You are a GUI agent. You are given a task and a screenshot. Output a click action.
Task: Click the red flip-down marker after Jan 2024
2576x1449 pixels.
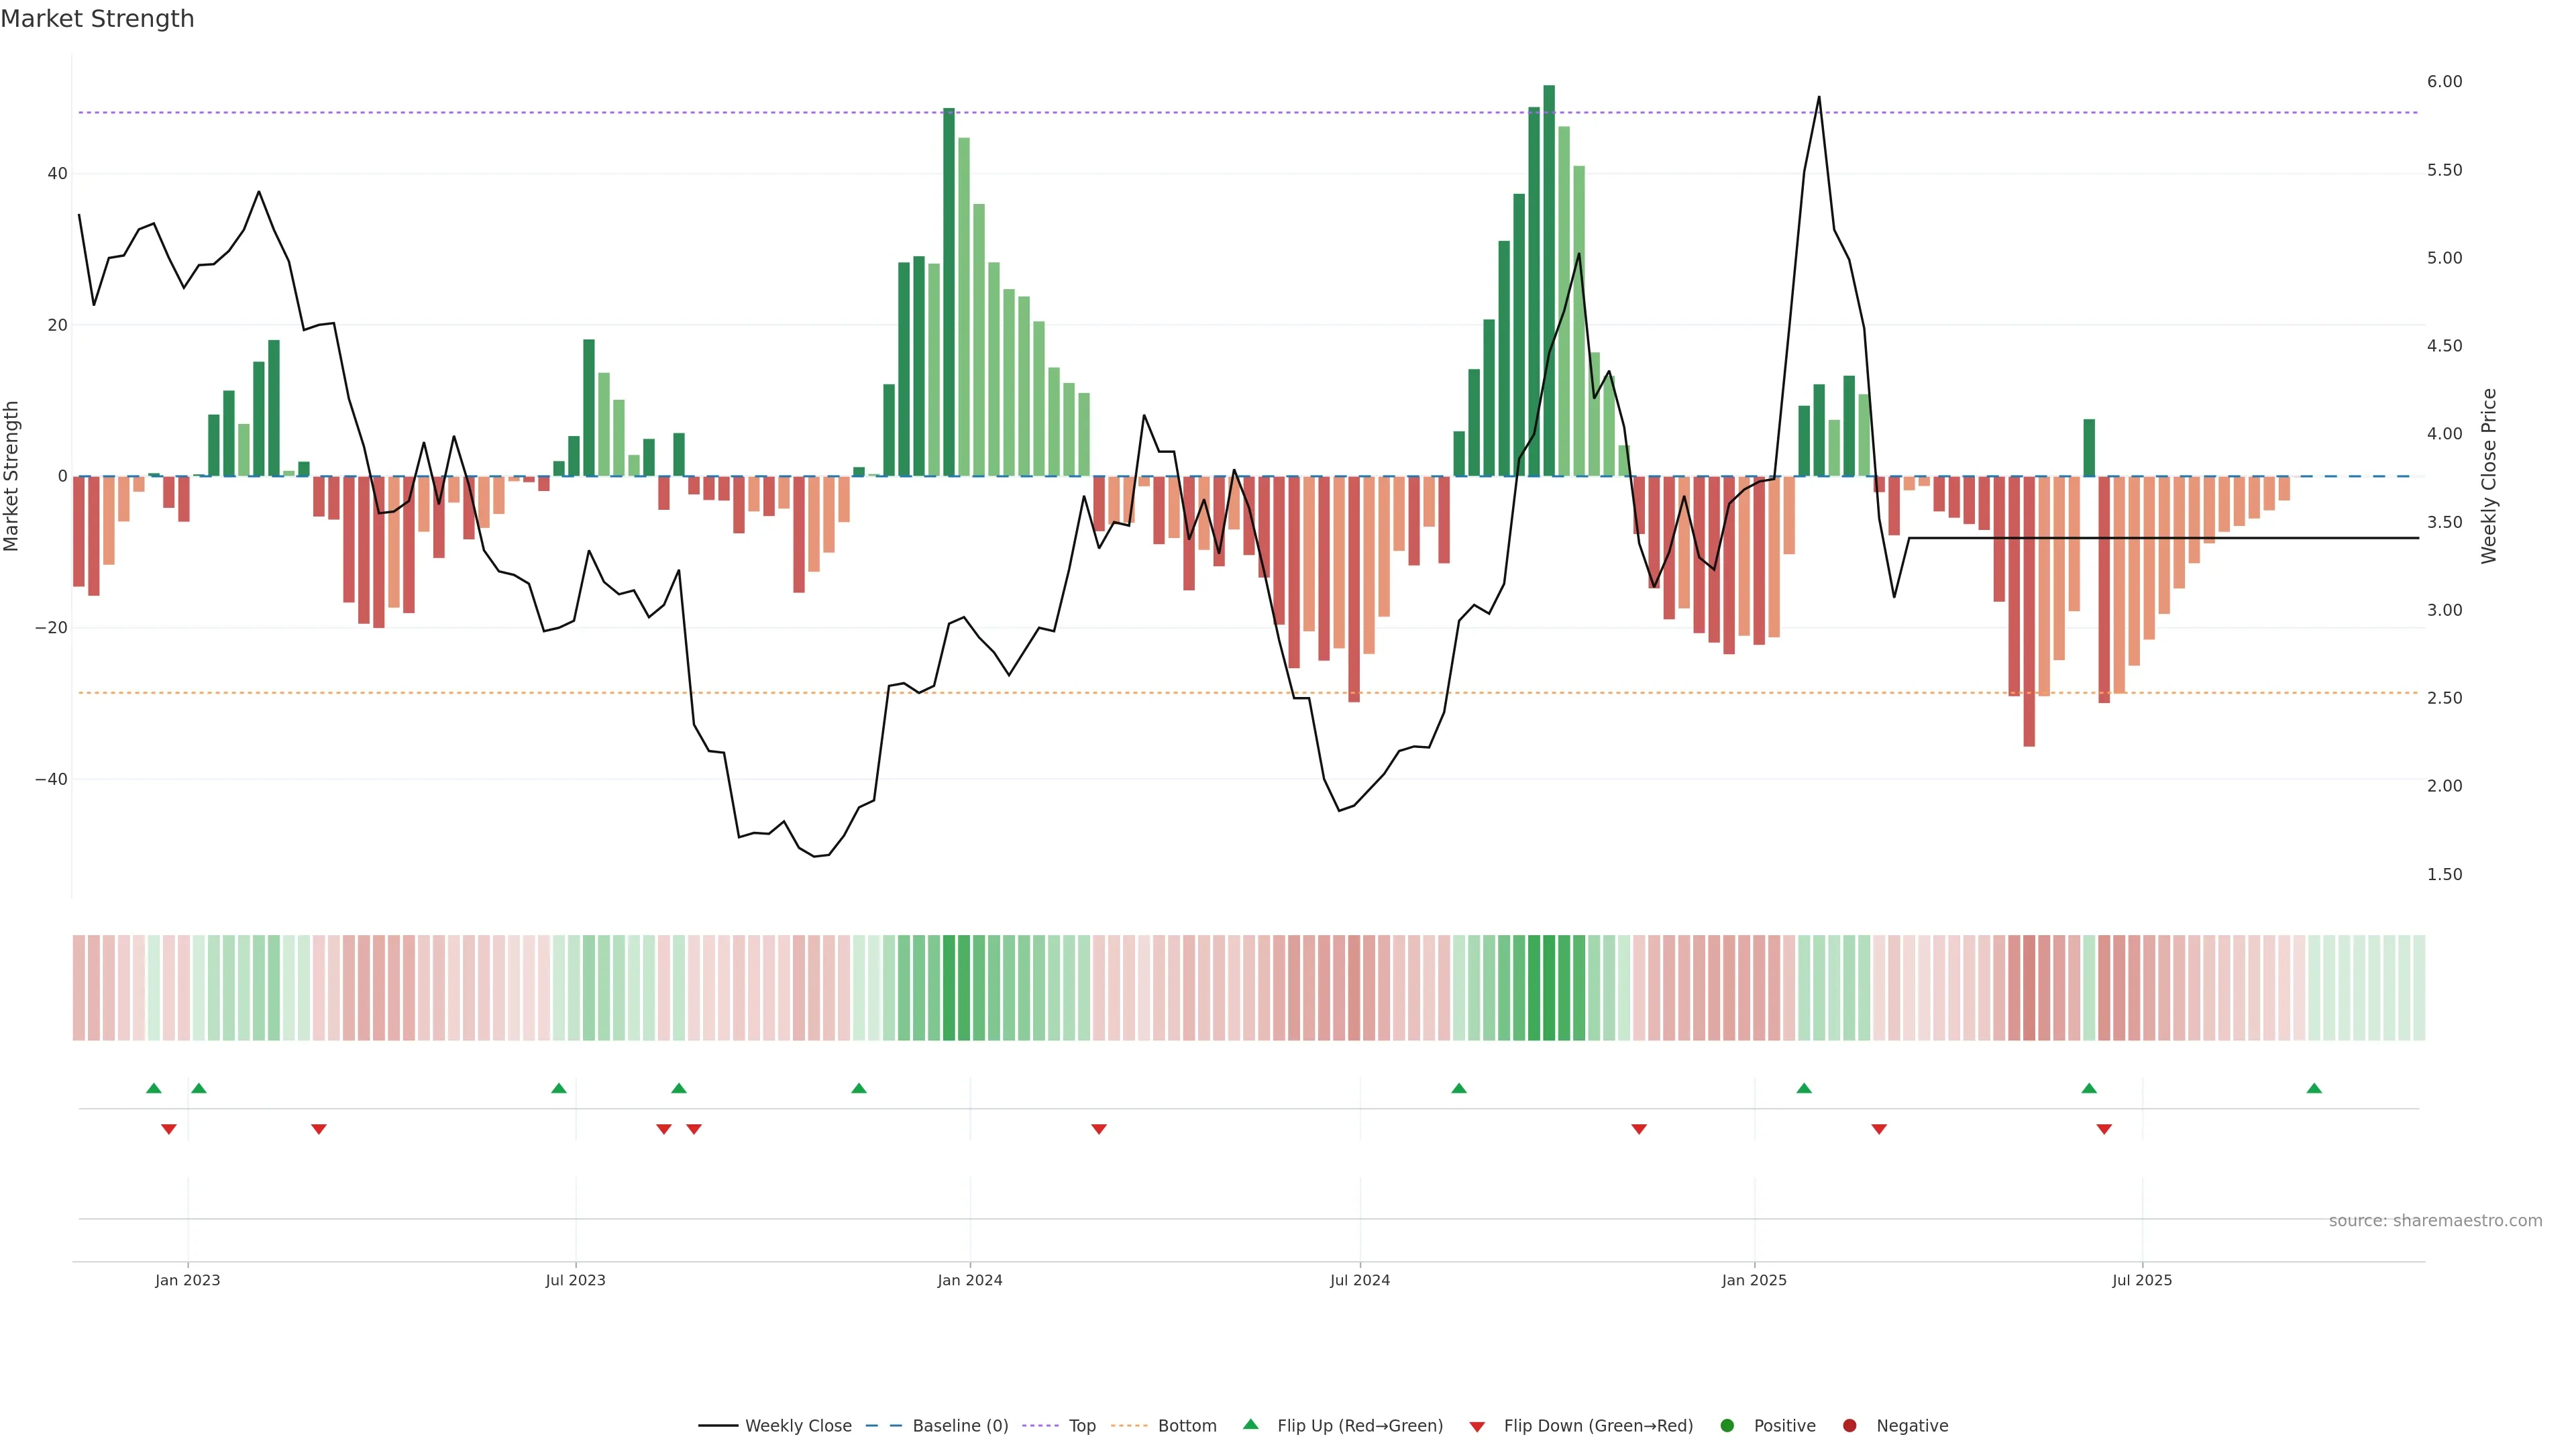(x=1099, y=1129)
